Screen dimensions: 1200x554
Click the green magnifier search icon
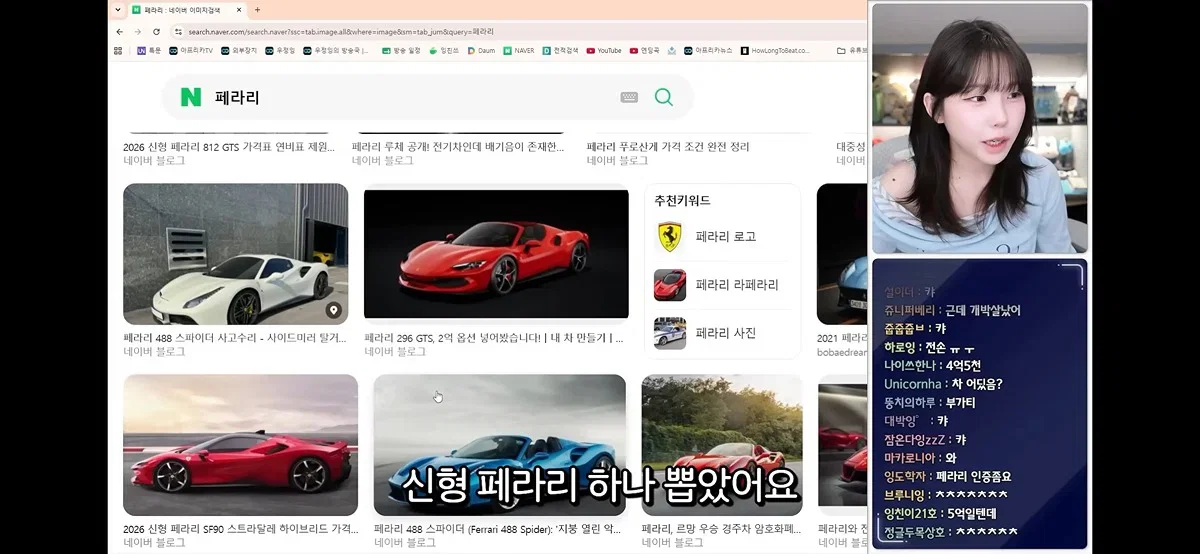(x=663, y=97)
